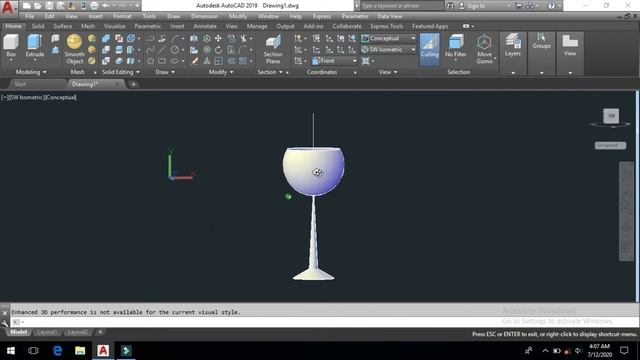Viewport: 640px width, 360px height.
Task: Pick the Circle tool in Draw panel
Action: [175, 50]
